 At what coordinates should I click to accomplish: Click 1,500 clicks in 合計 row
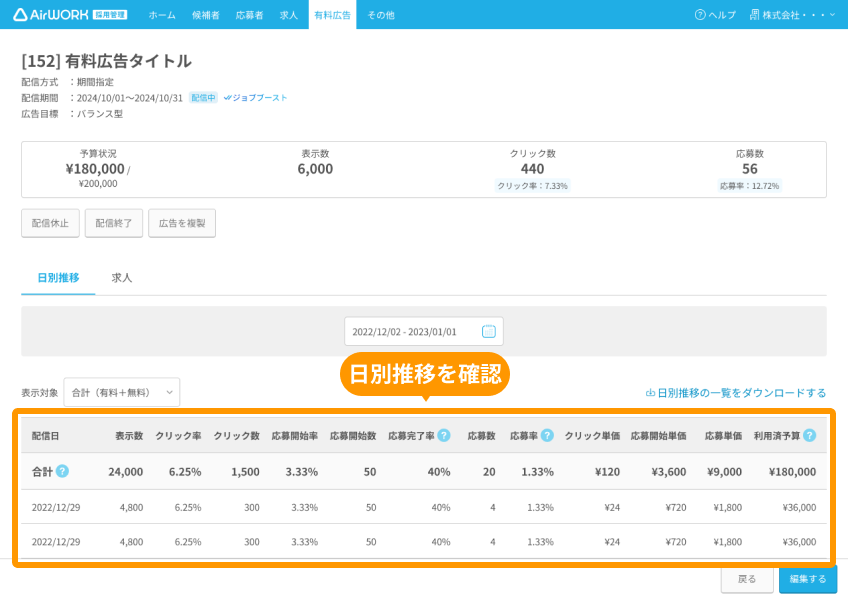tap(246, 472)
